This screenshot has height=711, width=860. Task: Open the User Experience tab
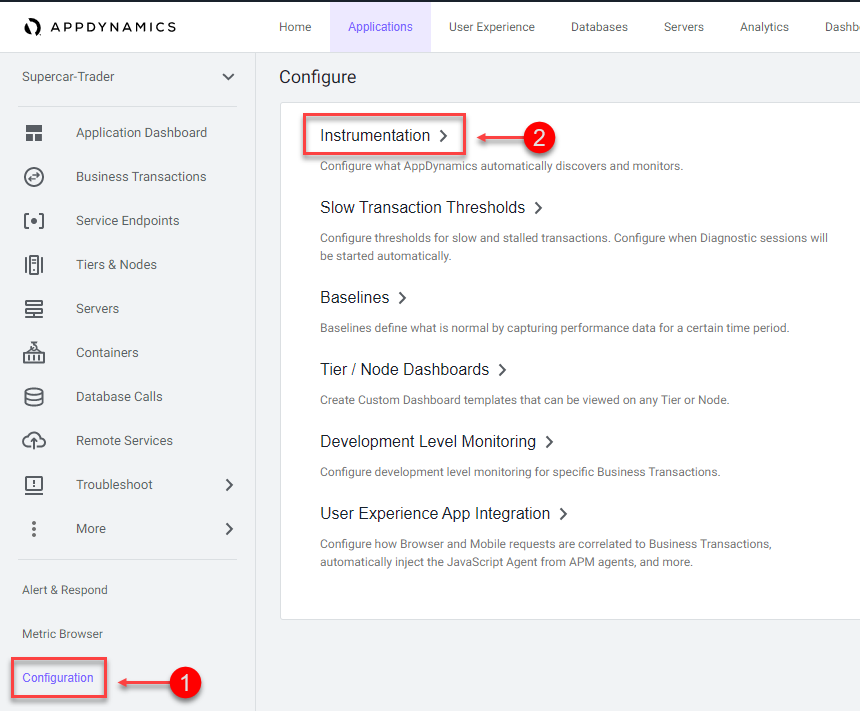pyautogui.click(x=491, y=27)
